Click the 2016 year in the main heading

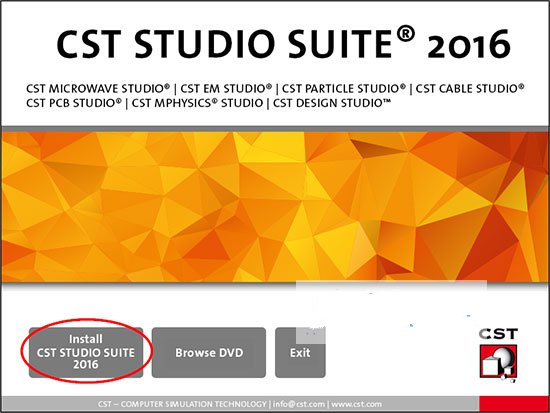tap(469, 45)
